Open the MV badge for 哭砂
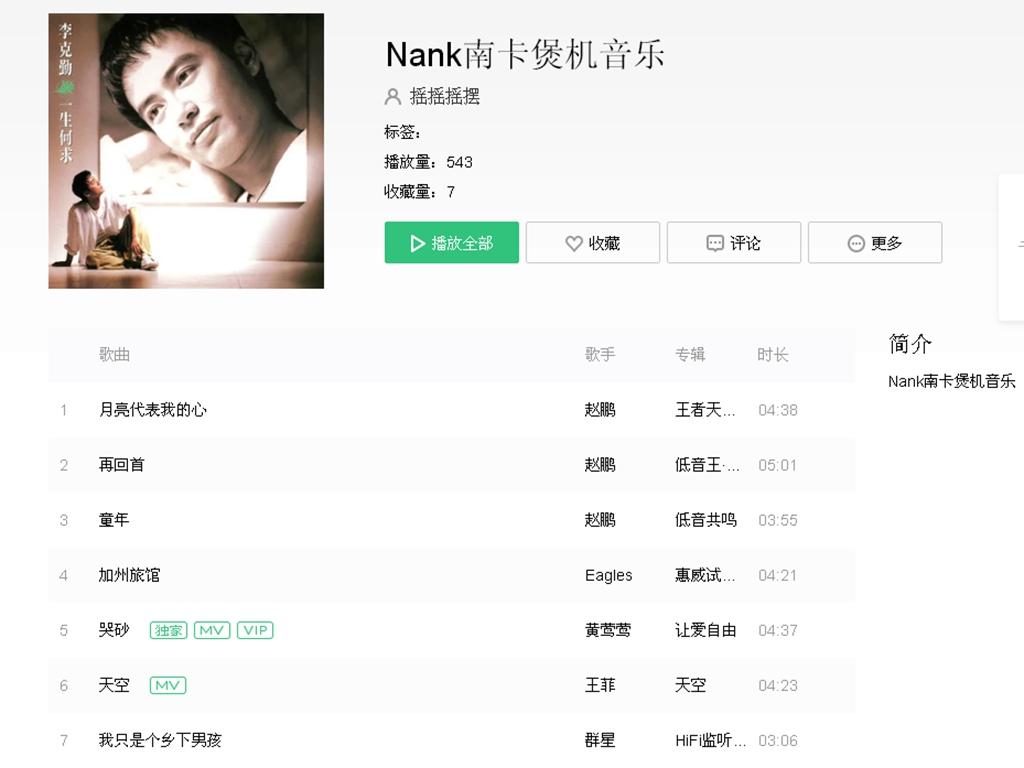Screen dimensions: 1024x768 pyautogui.click(x=212, y=630)
